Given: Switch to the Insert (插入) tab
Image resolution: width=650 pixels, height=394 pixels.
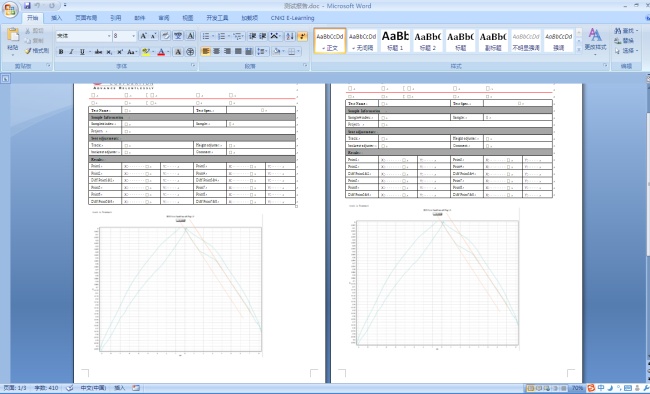Looking at the screenshot, I should click(x=56, y=18).
